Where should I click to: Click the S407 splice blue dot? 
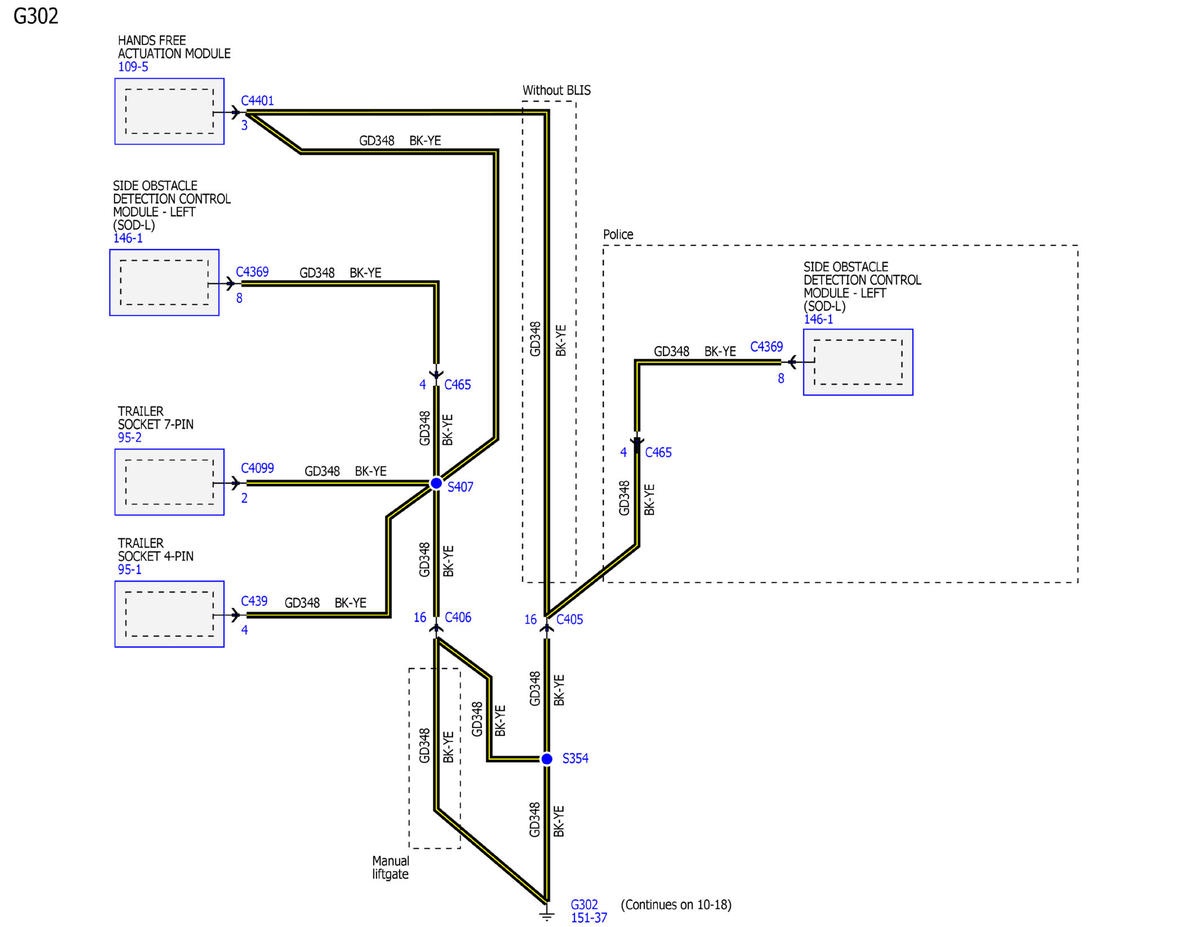(436, 483)
